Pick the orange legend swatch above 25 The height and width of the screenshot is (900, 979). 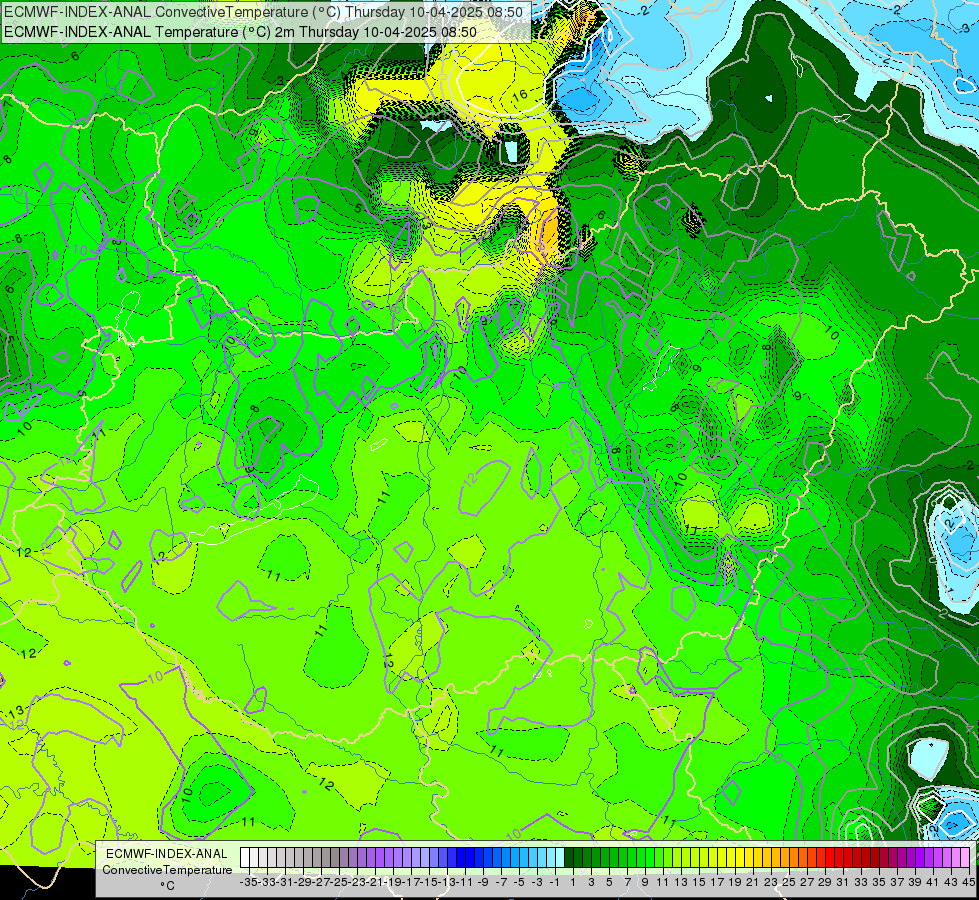click(x=785, y=858)
